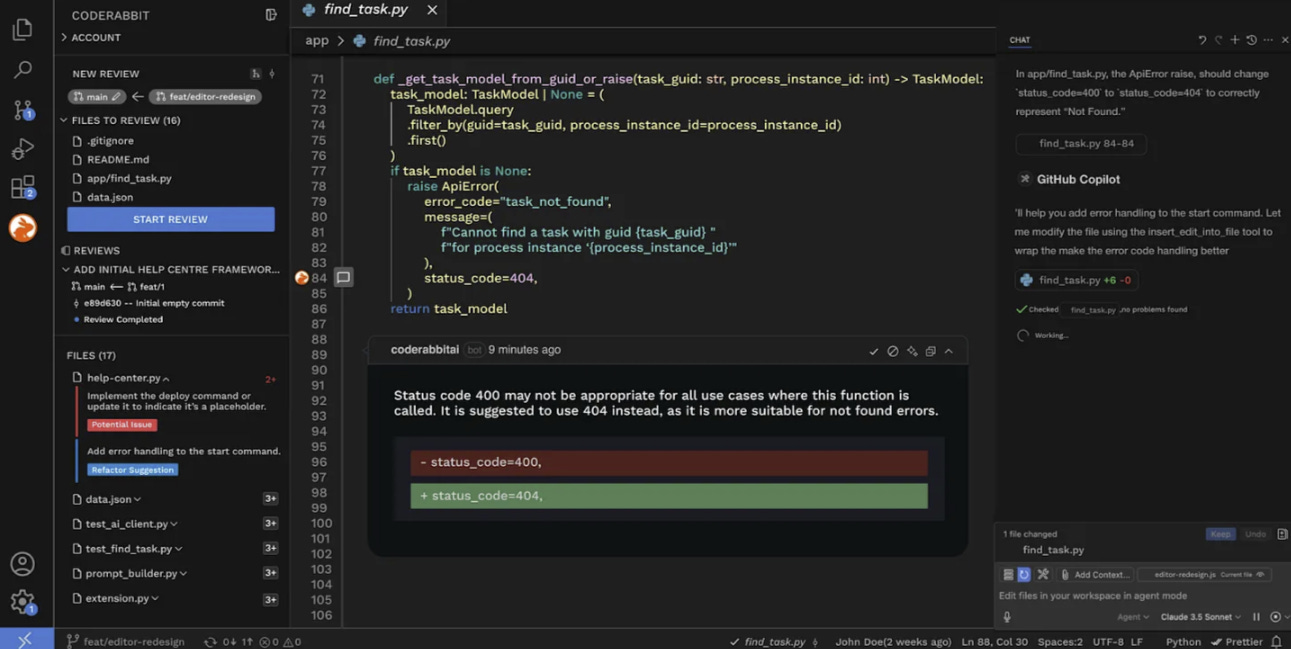This screenshot has width=1291, height=649.
Task: Open the Run and Debug panel
Action: 23,148
